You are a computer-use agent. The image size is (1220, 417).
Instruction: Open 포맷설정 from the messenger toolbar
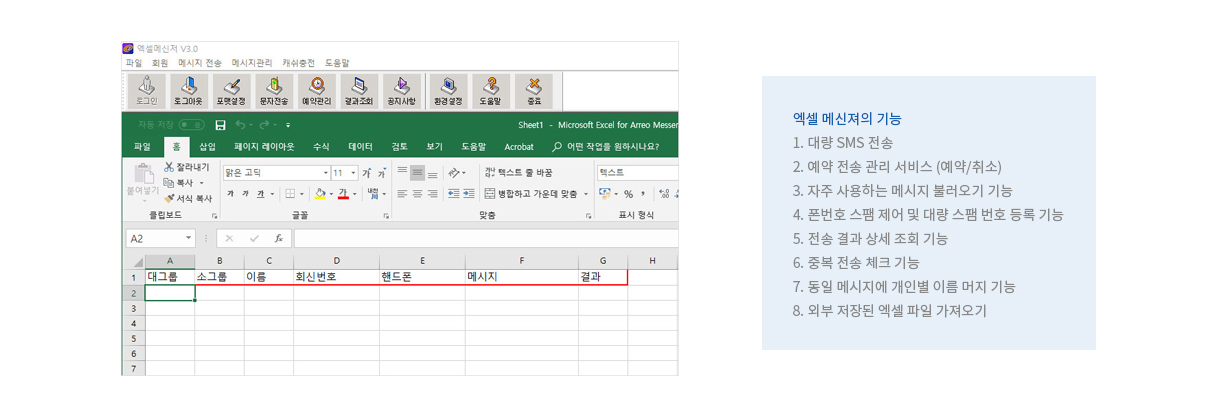[x=231, y=90]
